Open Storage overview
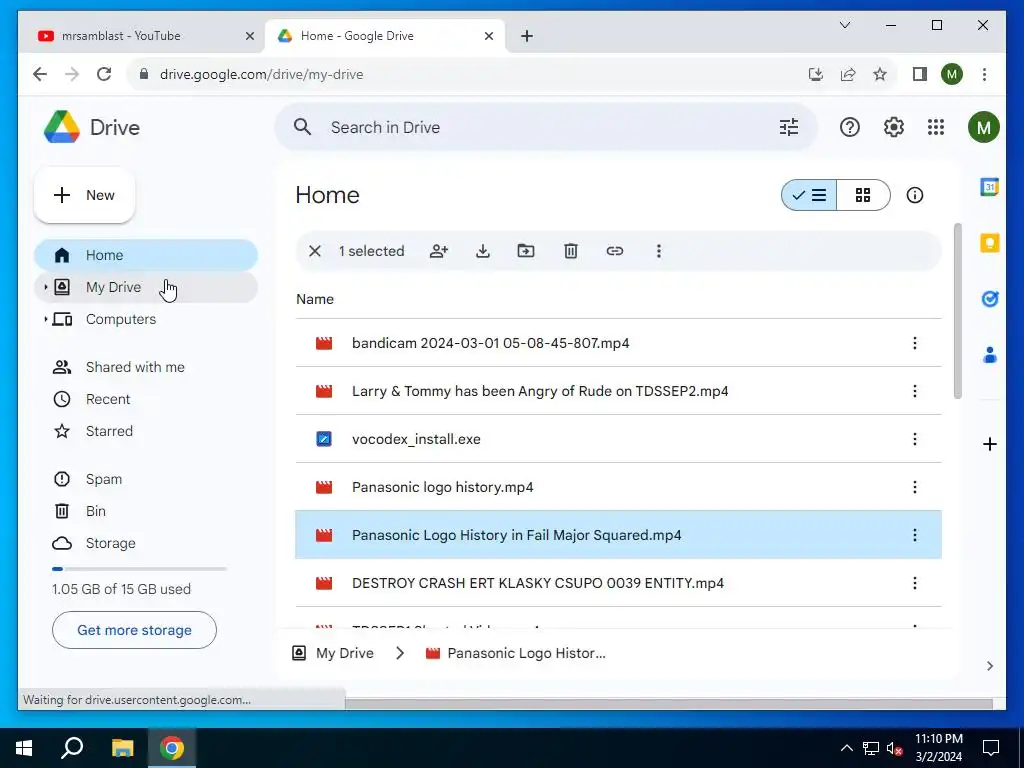The image size is (1024, 768). point(146,543)
